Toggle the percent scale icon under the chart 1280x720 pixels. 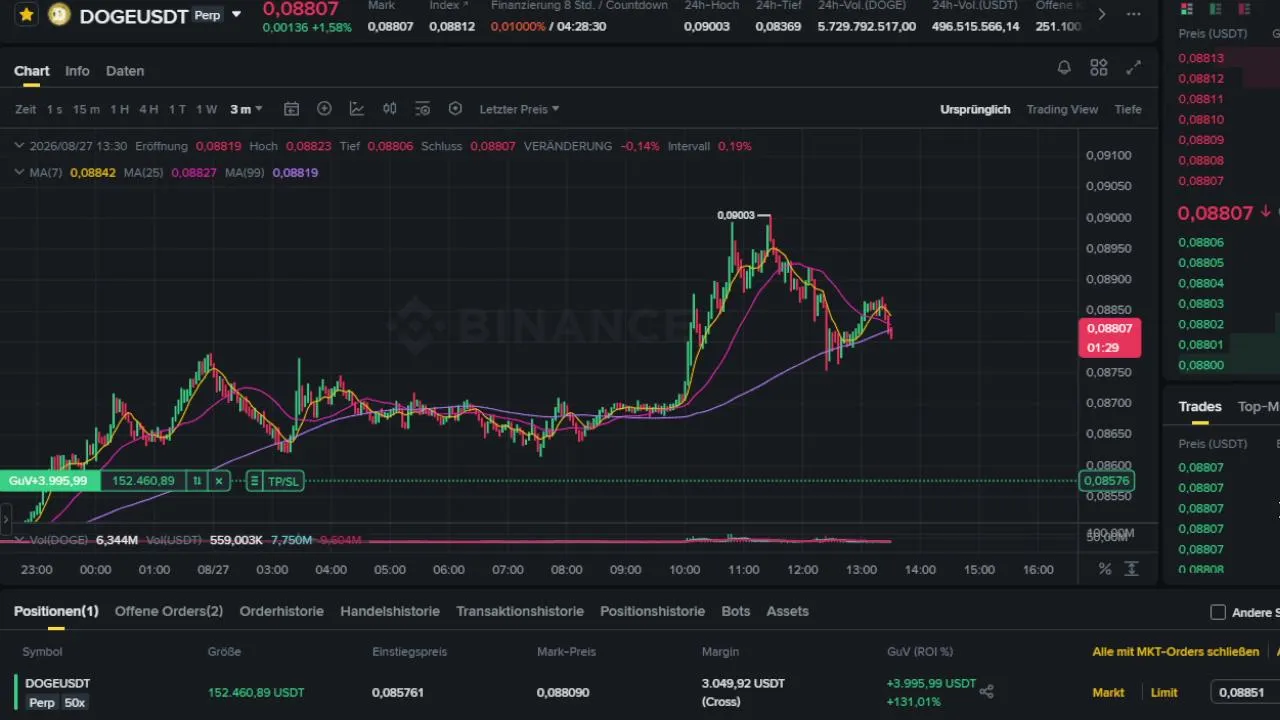point(1105,569)
